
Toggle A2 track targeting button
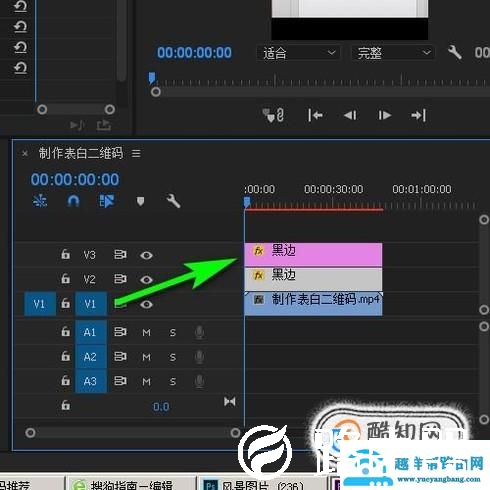[x=91, y=357]
